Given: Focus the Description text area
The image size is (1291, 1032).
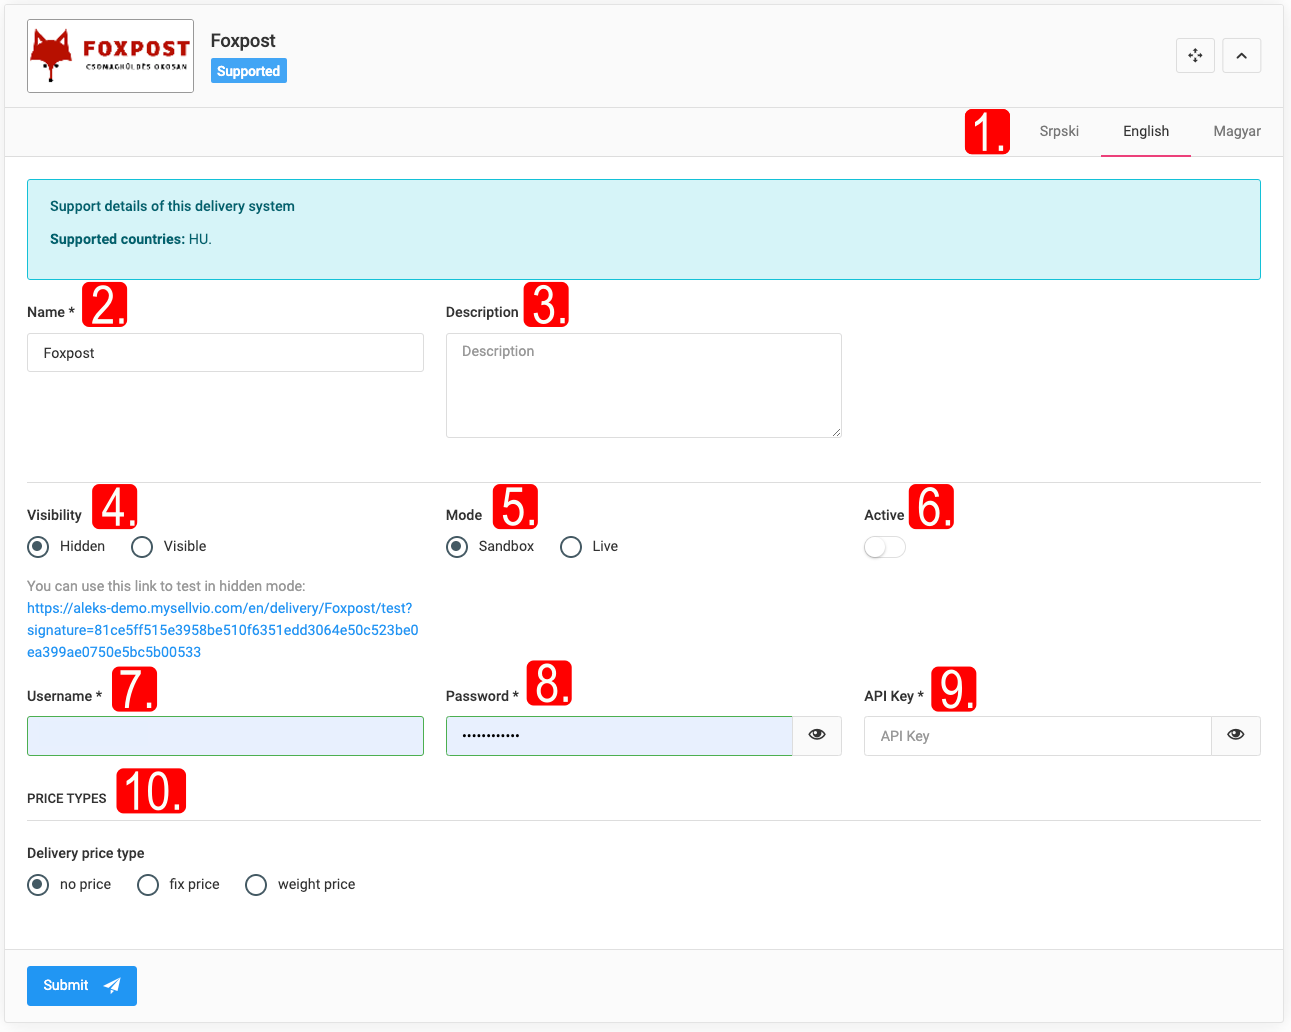Looking at the screenshot, I should click(643, 385).
